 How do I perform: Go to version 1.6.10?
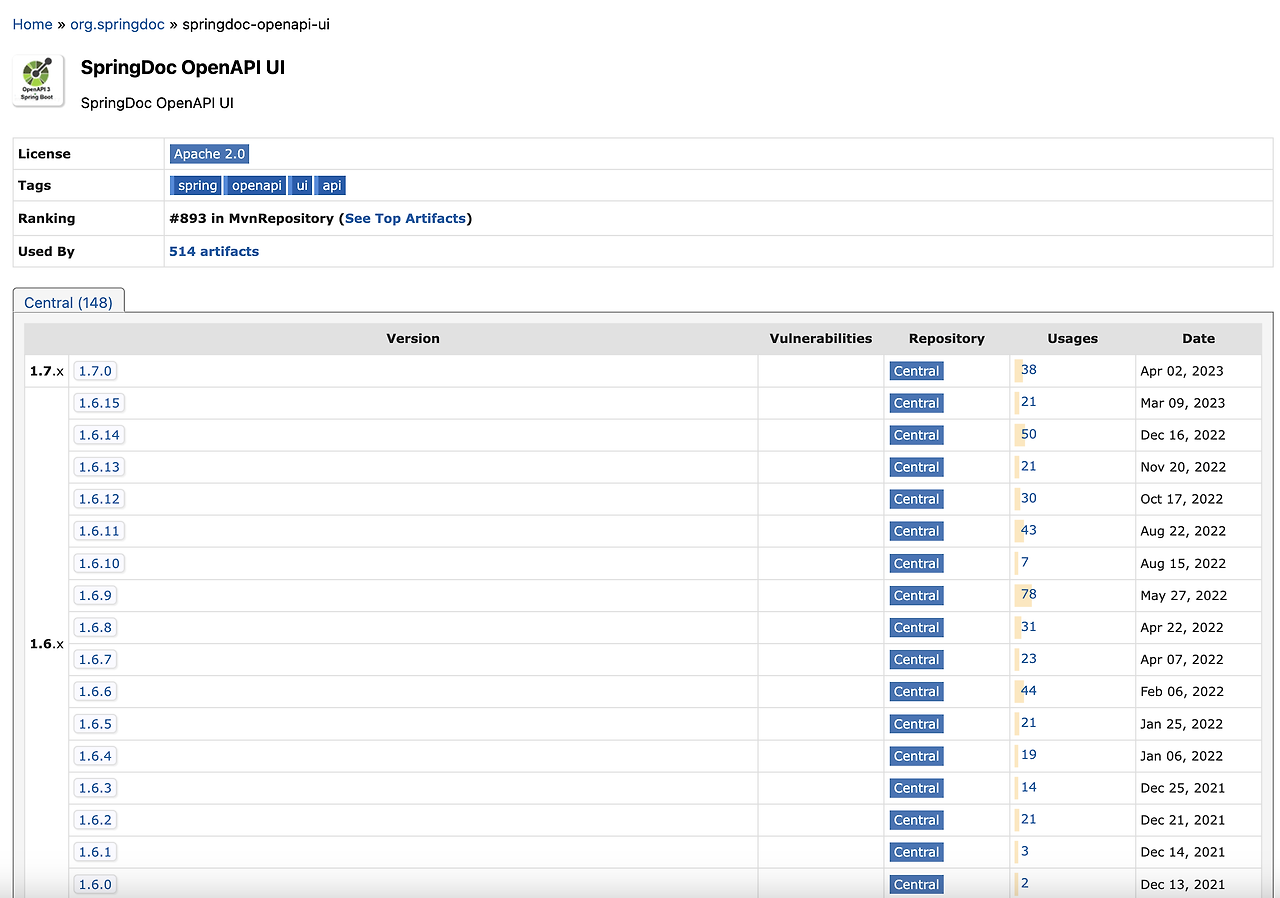pos(99,563)
